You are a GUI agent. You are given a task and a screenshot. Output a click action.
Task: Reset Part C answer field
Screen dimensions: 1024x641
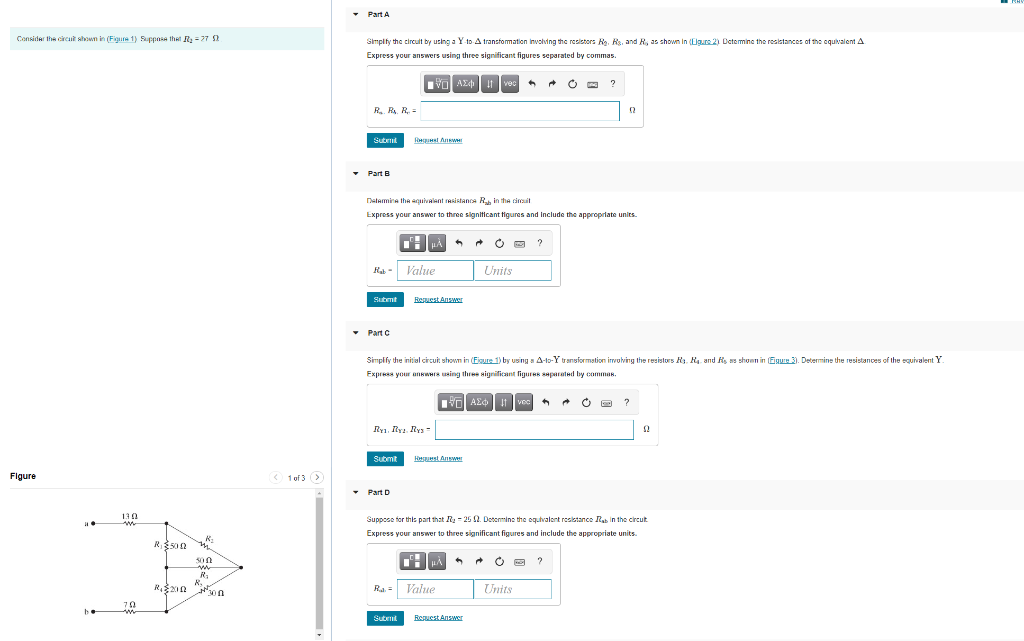(x=586, y=402)
